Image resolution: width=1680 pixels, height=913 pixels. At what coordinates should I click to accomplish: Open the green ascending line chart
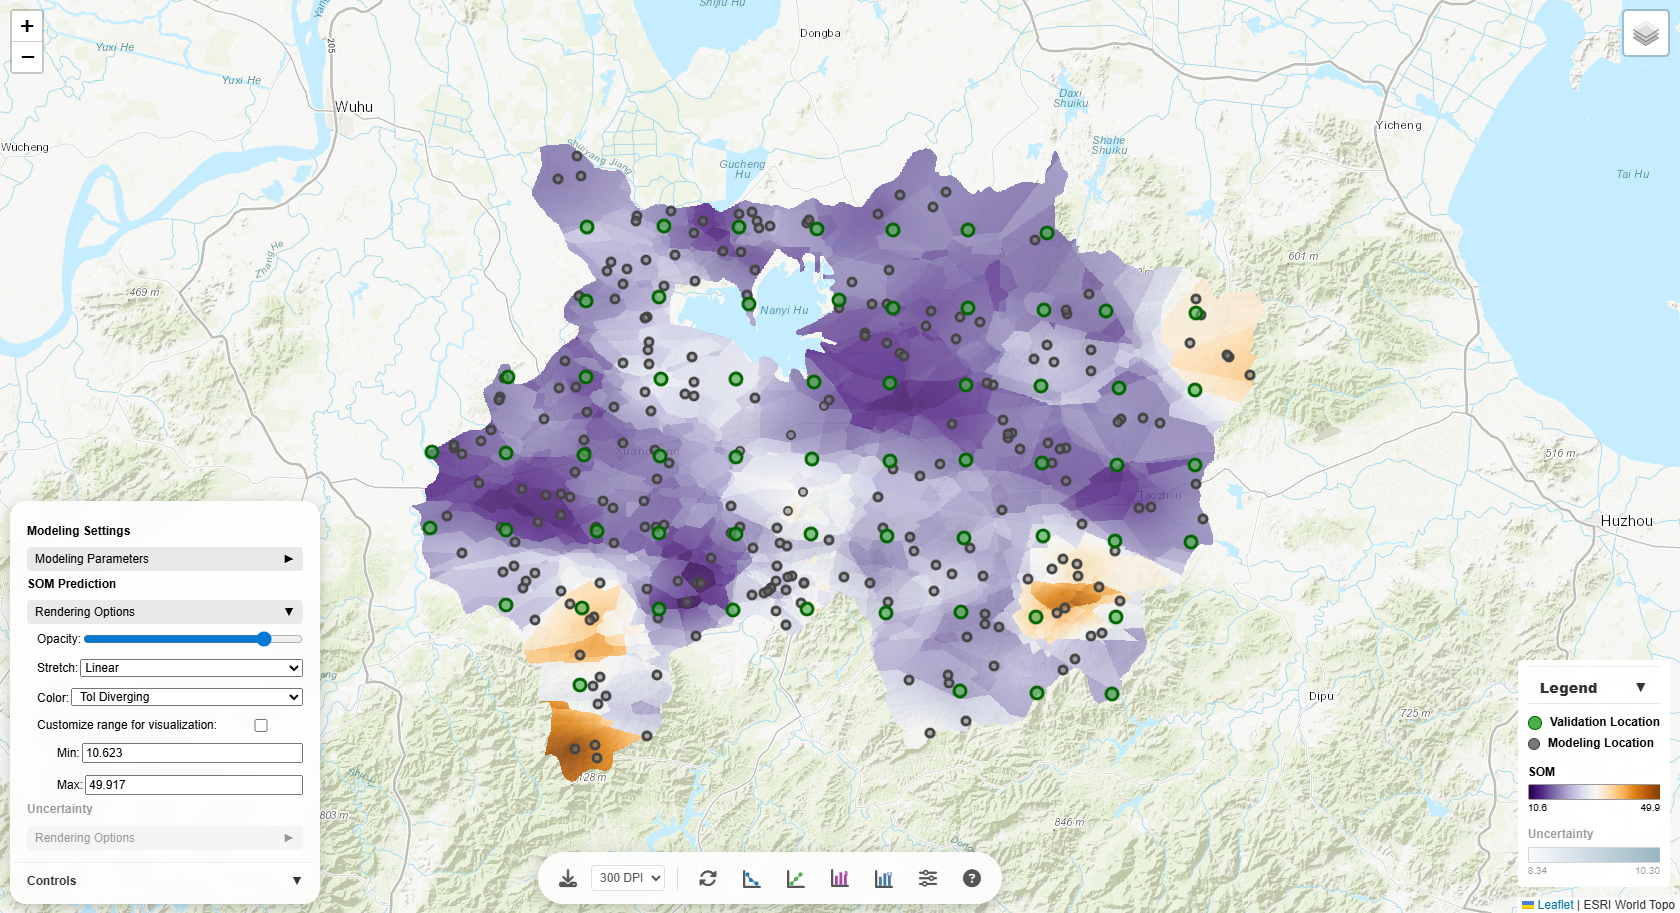point(796,878)
